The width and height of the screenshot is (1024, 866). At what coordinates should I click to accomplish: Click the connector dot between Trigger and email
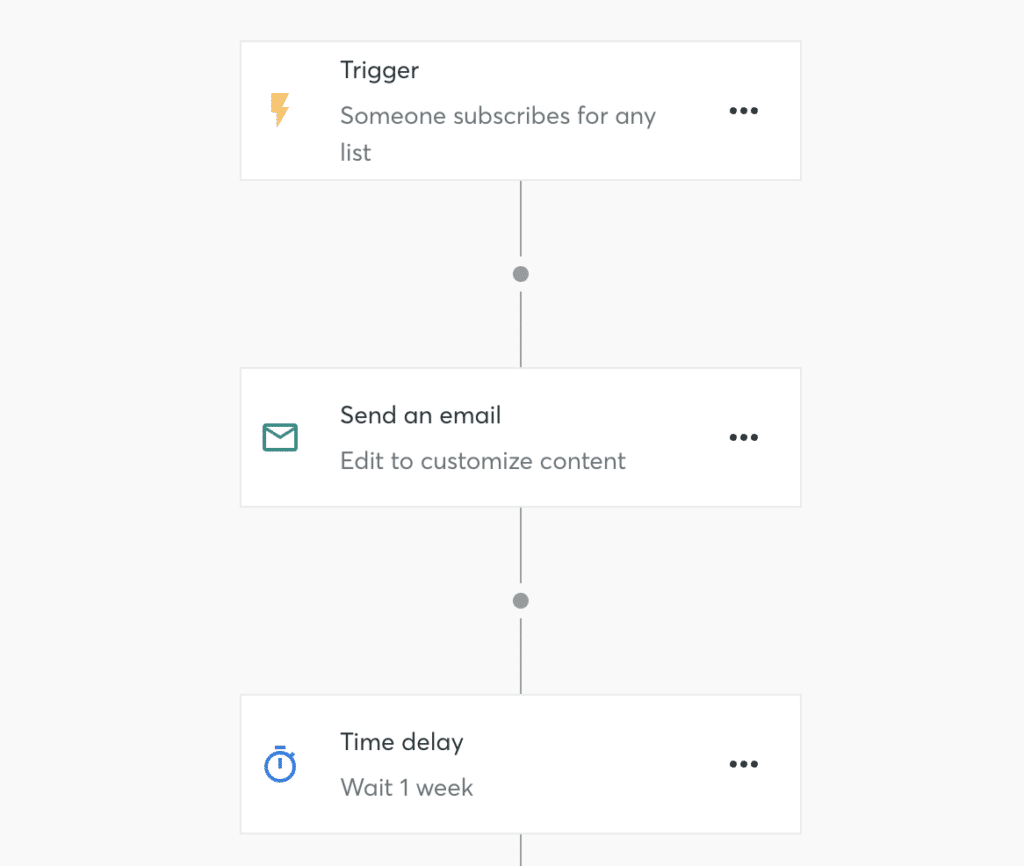[520, 273]
